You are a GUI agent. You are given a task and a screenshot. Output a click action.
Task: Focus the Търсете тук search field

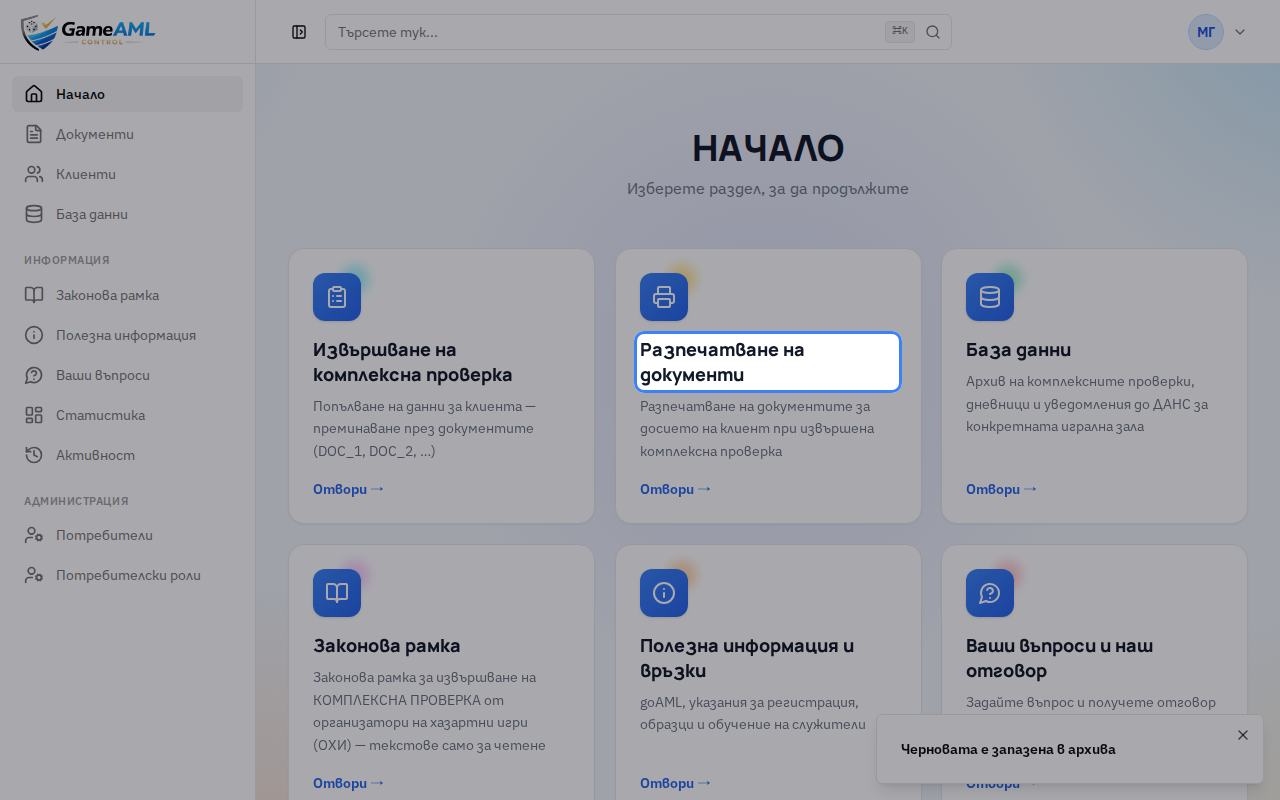click(x=638, y=32)
